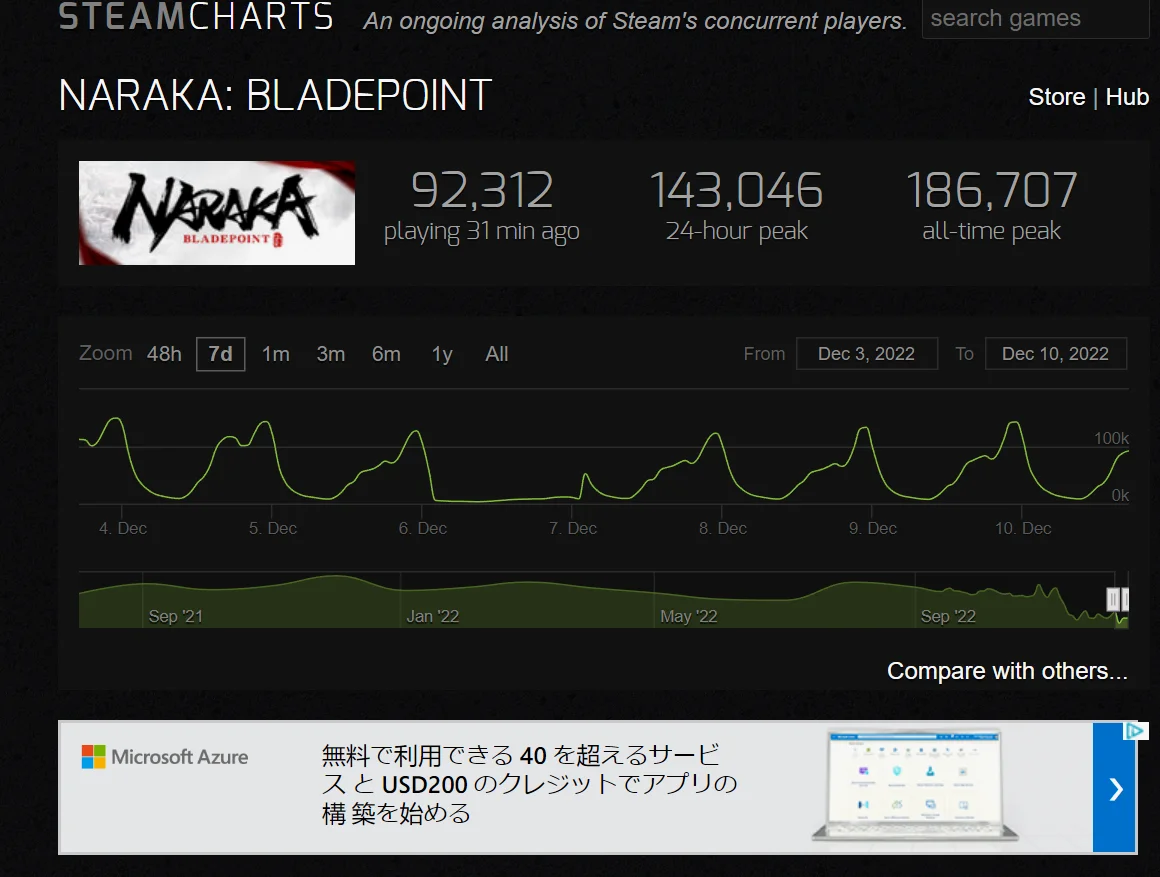Image resolution: width=1160 pixels, height=877 pixels.
Task: Click the Sep '21 navigator label
Action: pos(175,616)
